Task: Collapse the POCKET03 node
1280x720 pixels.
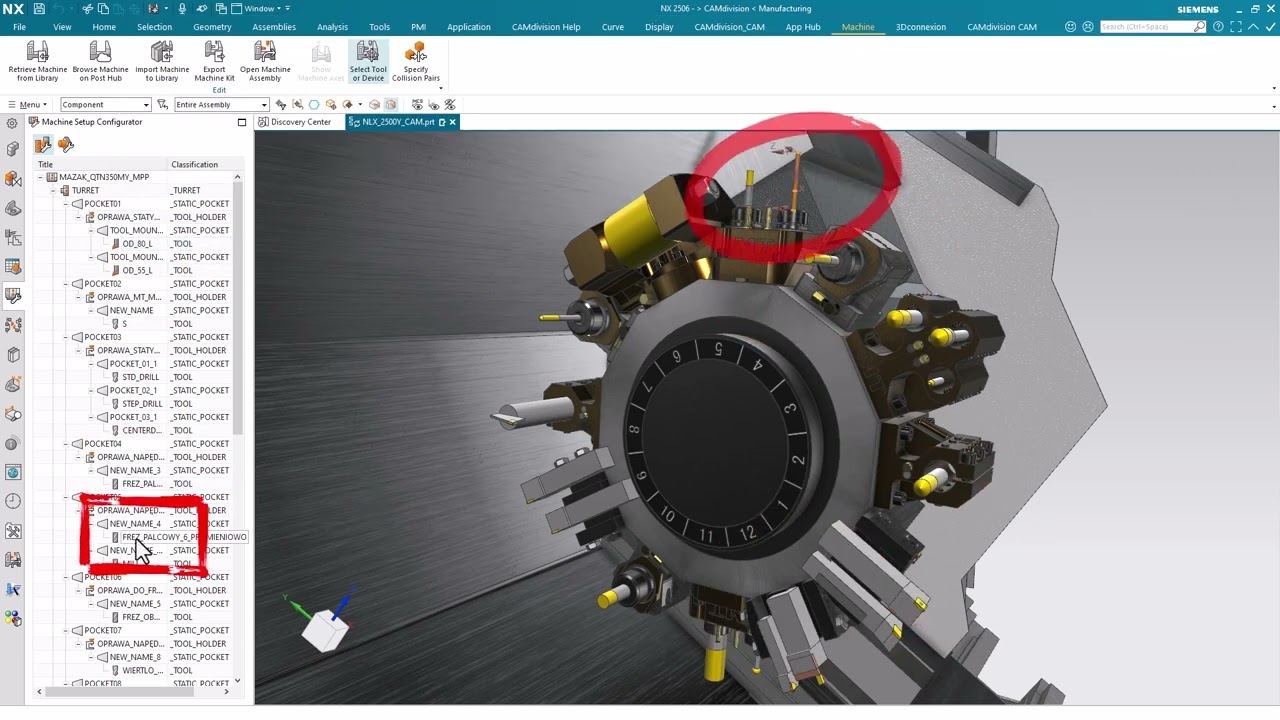Action: click(x=66, y=337)
